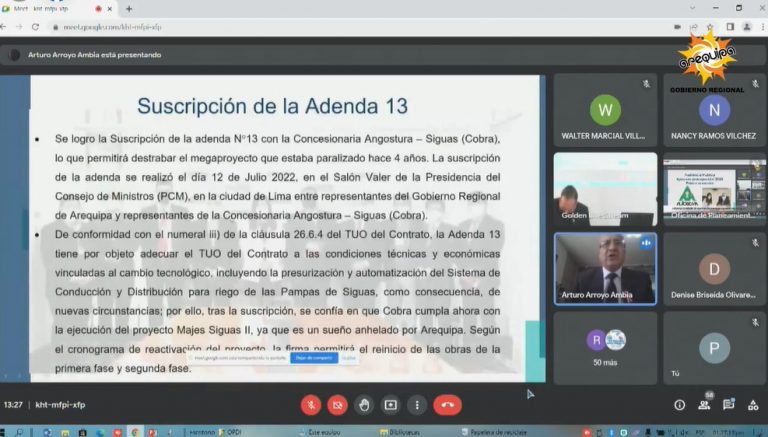Screen dimensions: 768x437
Task: Unmute the microphone in the call bar
Action: coord(311,405)
